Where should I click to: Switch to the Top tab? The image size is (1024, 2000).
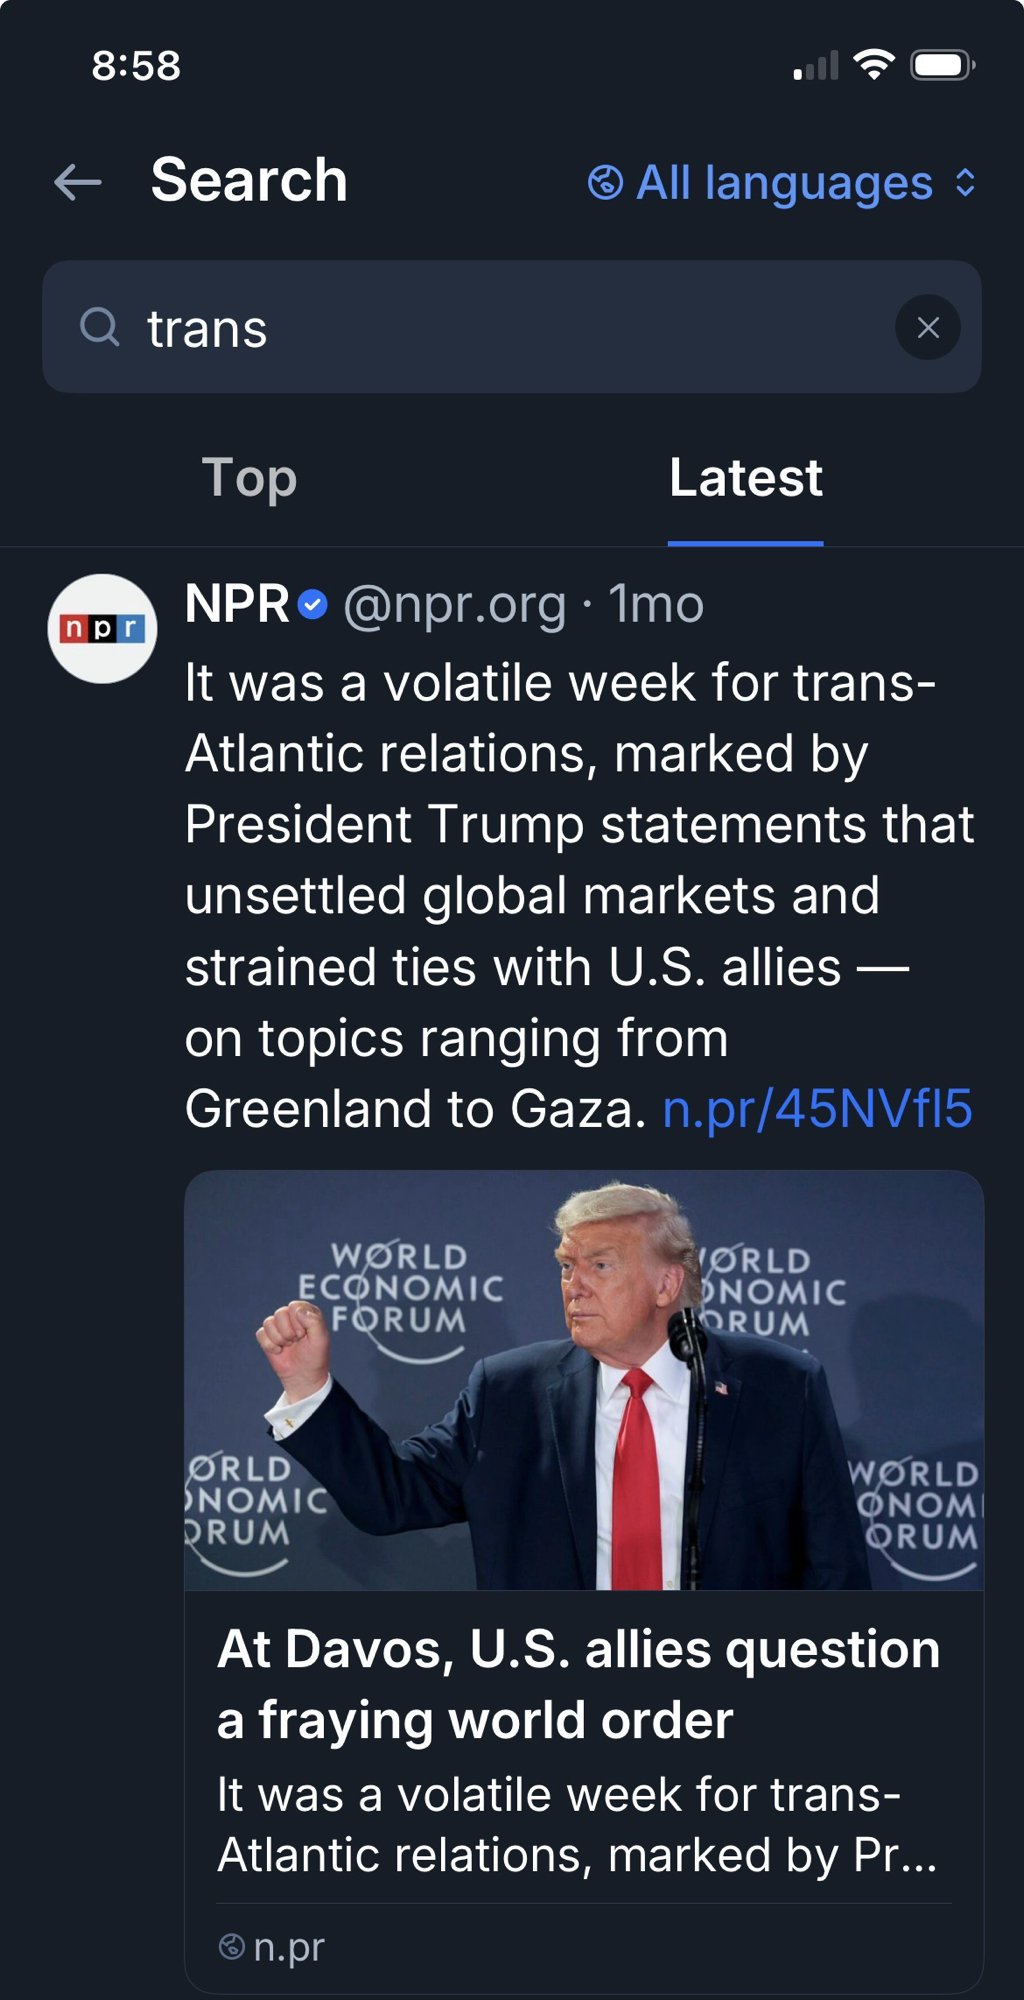tap(249, 478)
